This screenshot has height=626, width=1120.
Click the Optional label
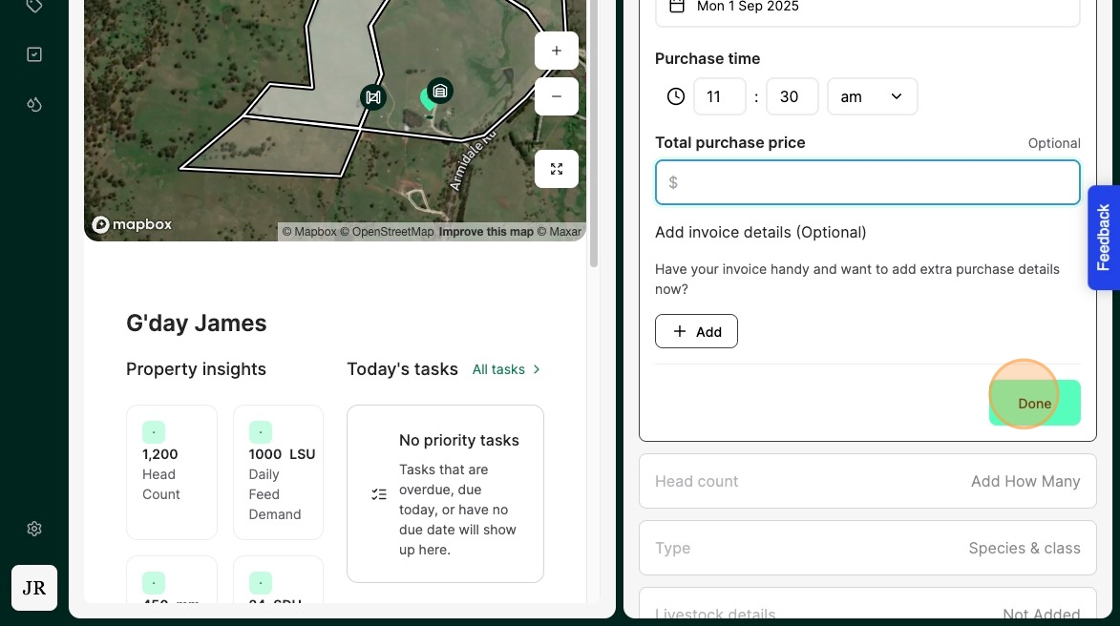click(1054, 143)
